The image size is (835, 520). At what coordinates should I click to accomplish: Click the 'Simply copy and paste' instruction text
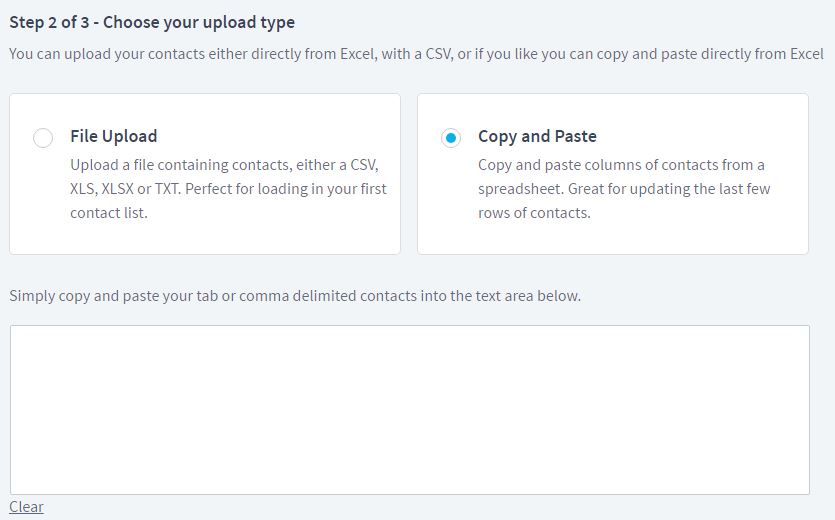coord(294,296)
